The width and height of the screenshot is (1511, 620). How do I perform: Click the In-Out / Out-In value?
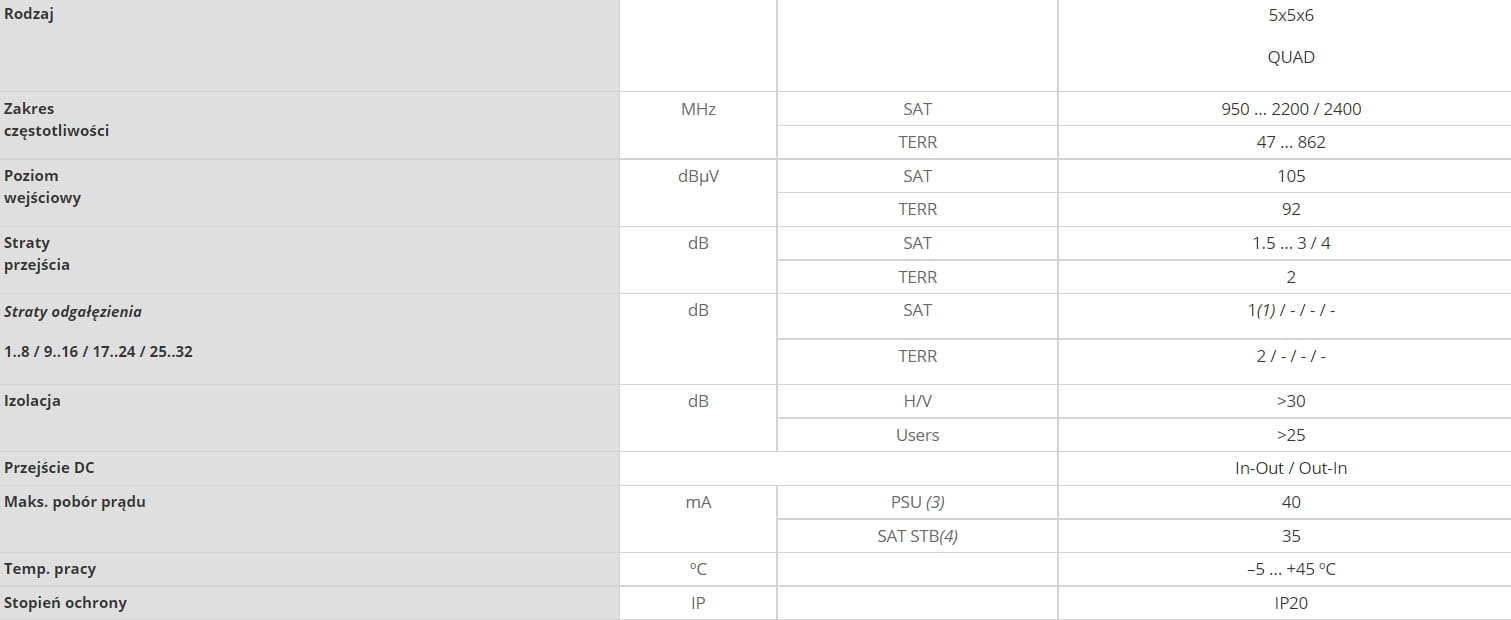coord(1291,468)
